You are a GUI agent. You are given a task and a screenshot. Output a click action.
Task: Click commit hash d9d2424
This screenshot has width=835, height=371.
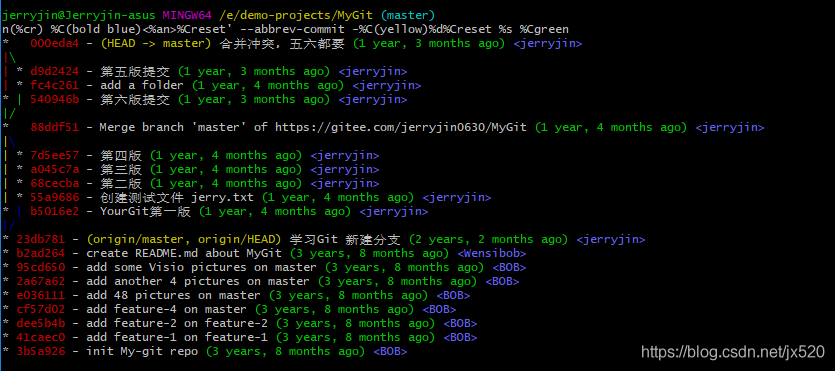[54, 72]
